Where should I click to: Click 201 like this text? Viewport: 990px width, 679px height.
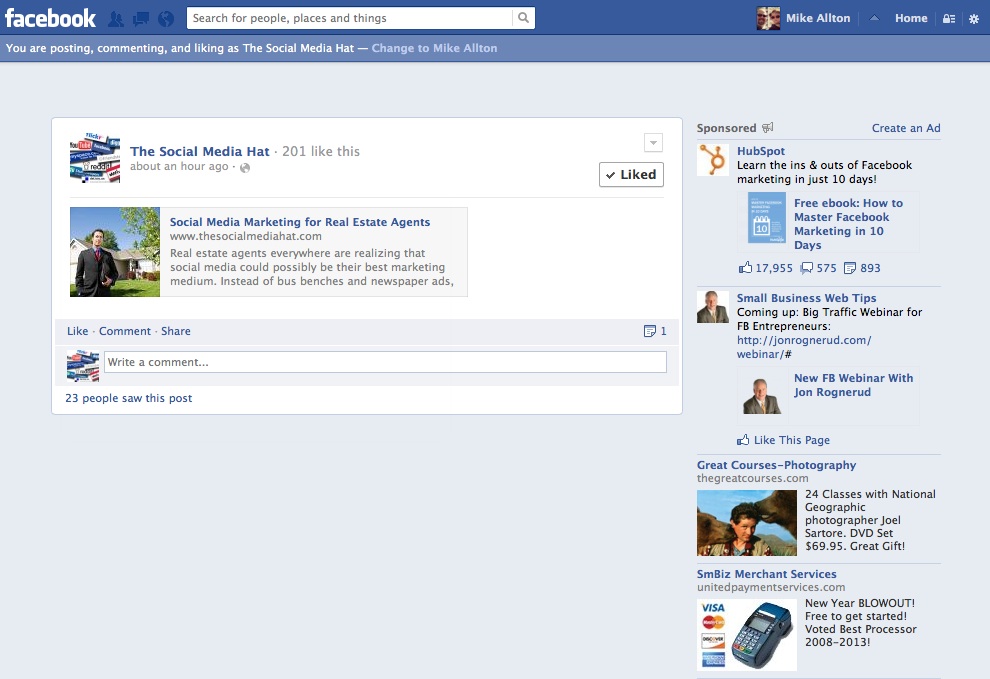[x=321, y=152]
